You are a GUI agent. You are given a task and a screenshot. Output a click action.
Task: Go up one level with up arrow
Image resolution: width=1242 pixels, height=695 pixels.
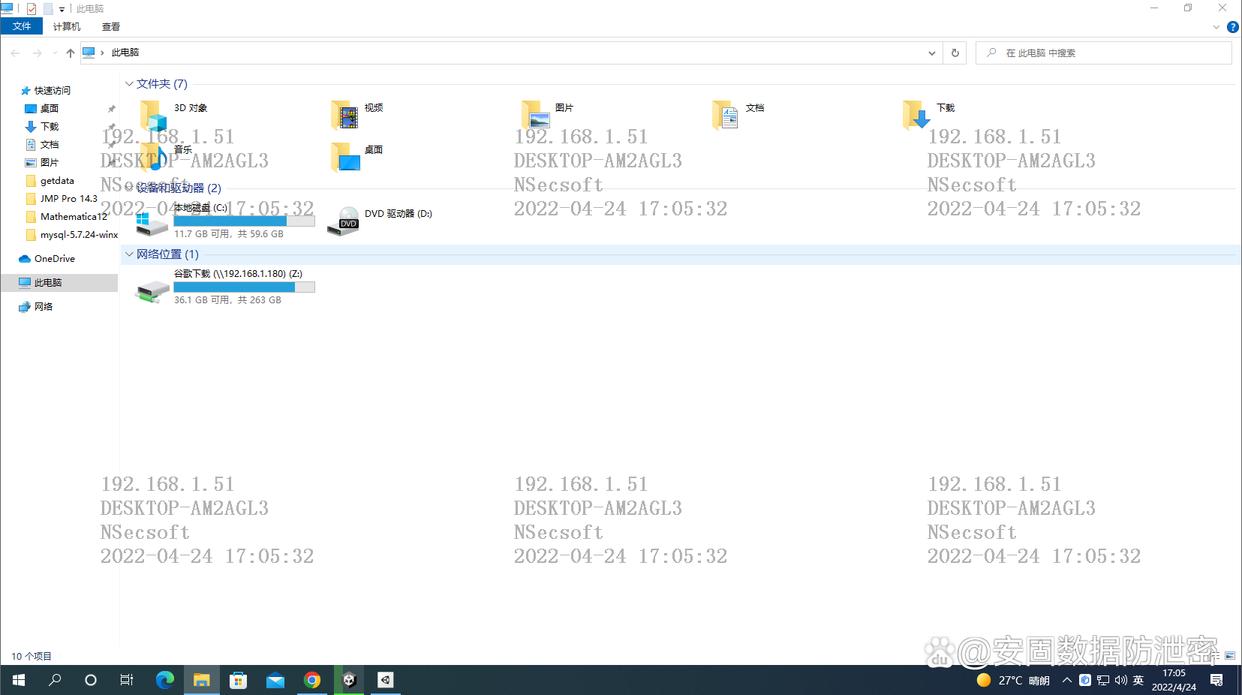tap(70, 53)
